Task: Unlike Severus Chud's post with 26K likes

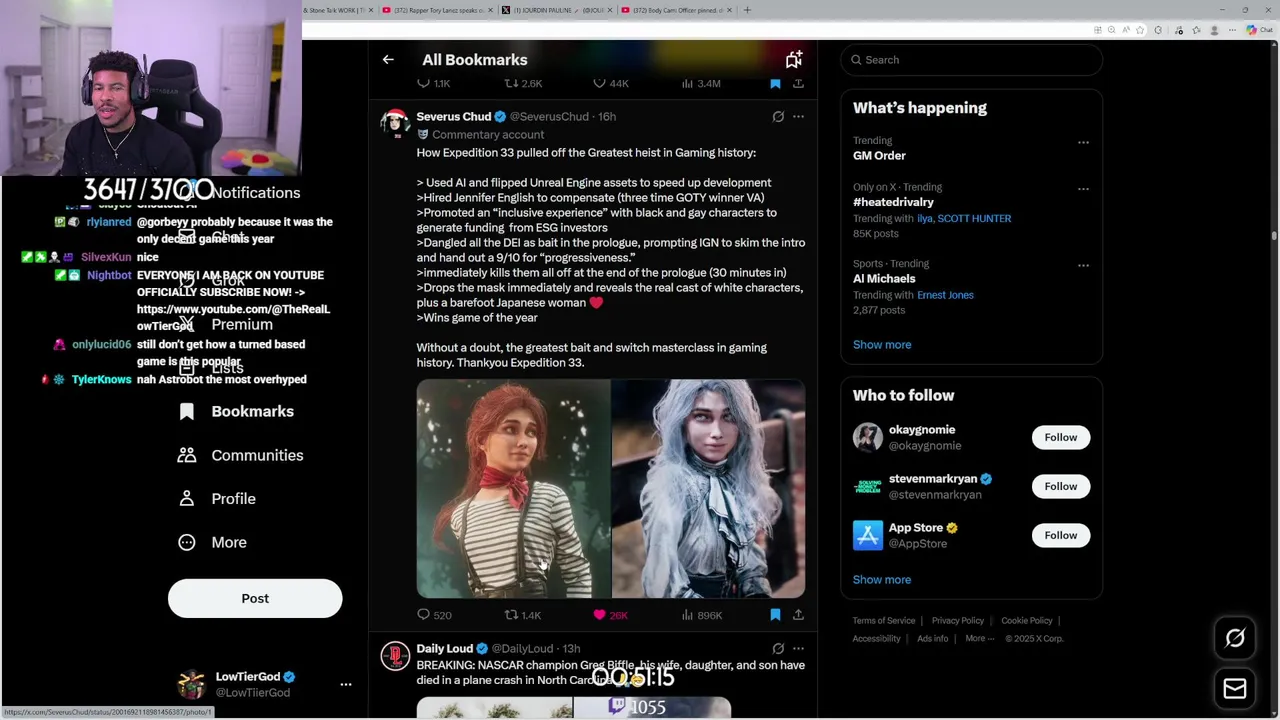Action: click(610, 615)
